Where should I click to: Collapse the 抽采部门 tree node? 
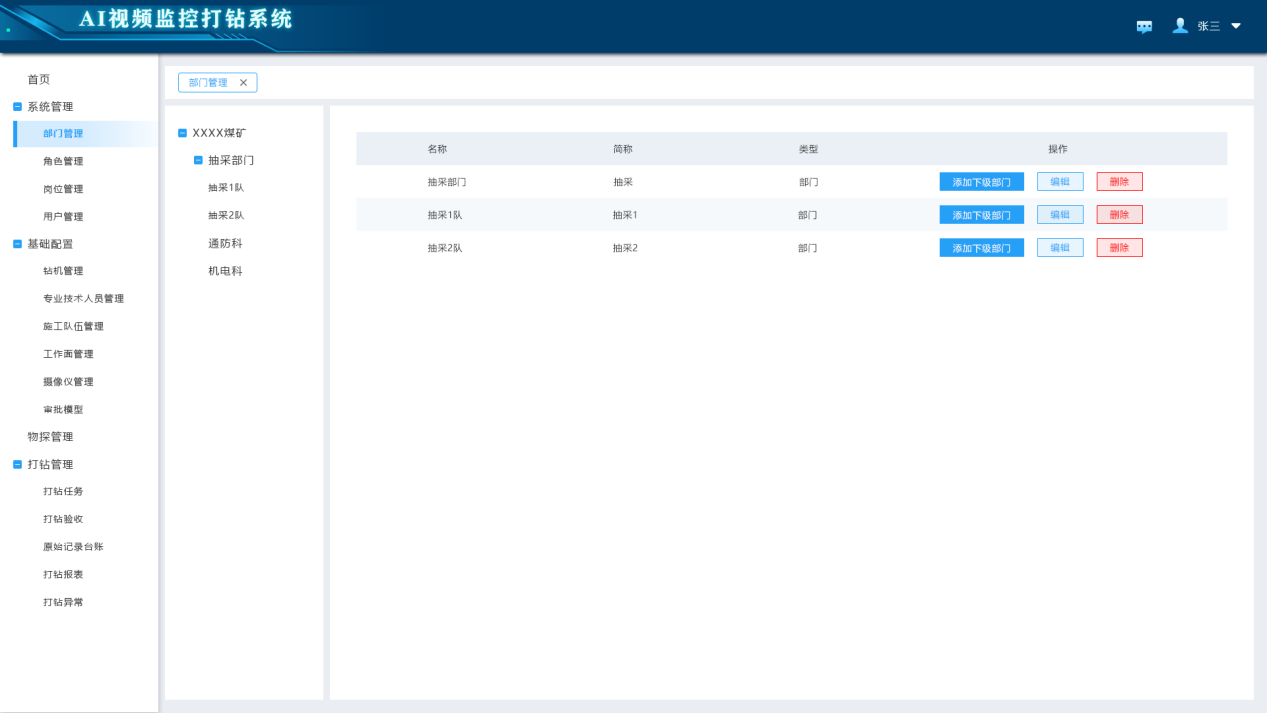(198, 160)
